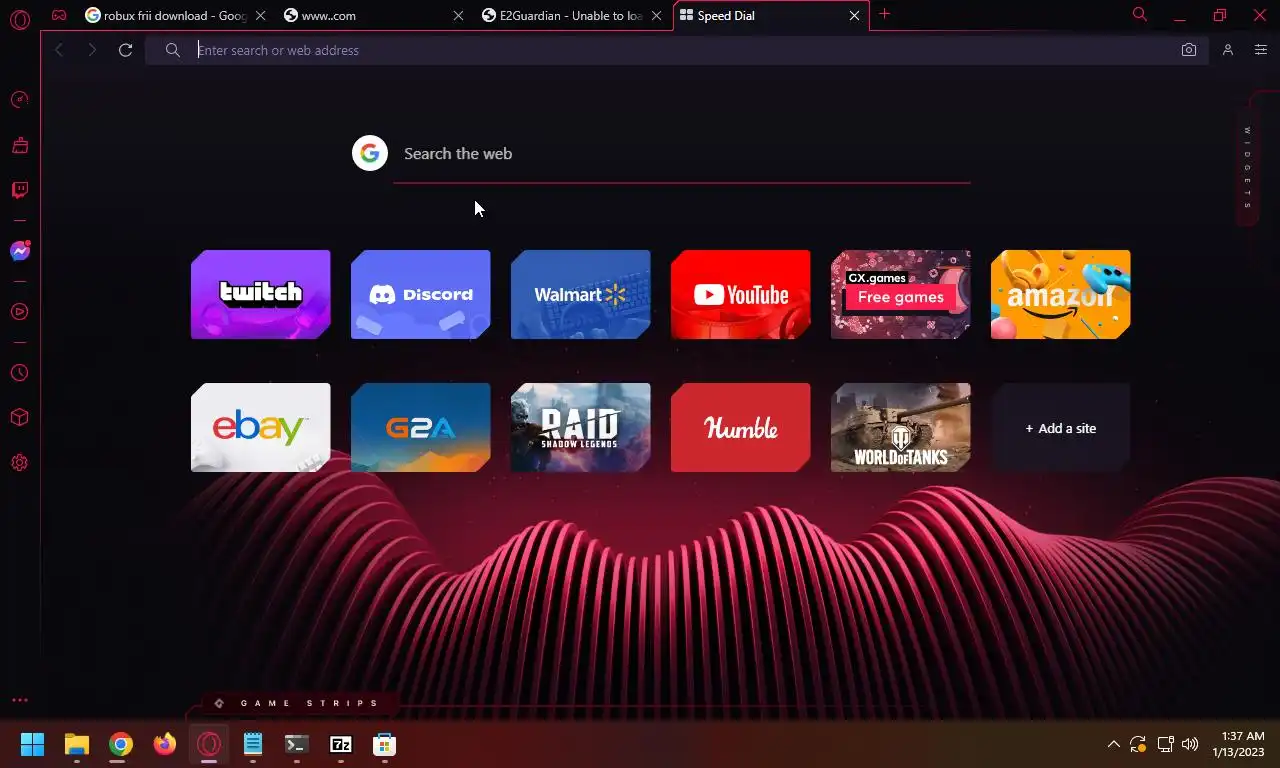This screenshot has width=1280, height=768.
Task: Open Twitch panel in sidebar
Action: (x=19, y=190)
